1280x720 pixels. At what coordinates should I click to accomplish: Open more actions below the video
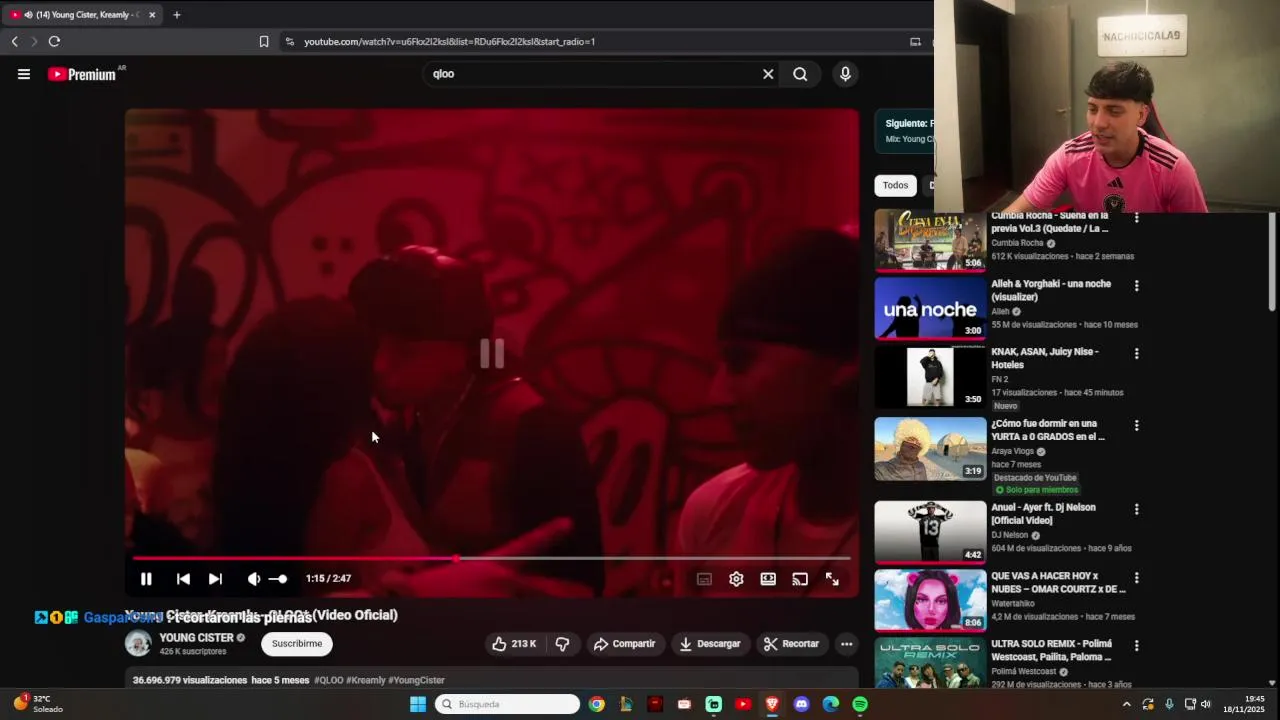point(846,644)
